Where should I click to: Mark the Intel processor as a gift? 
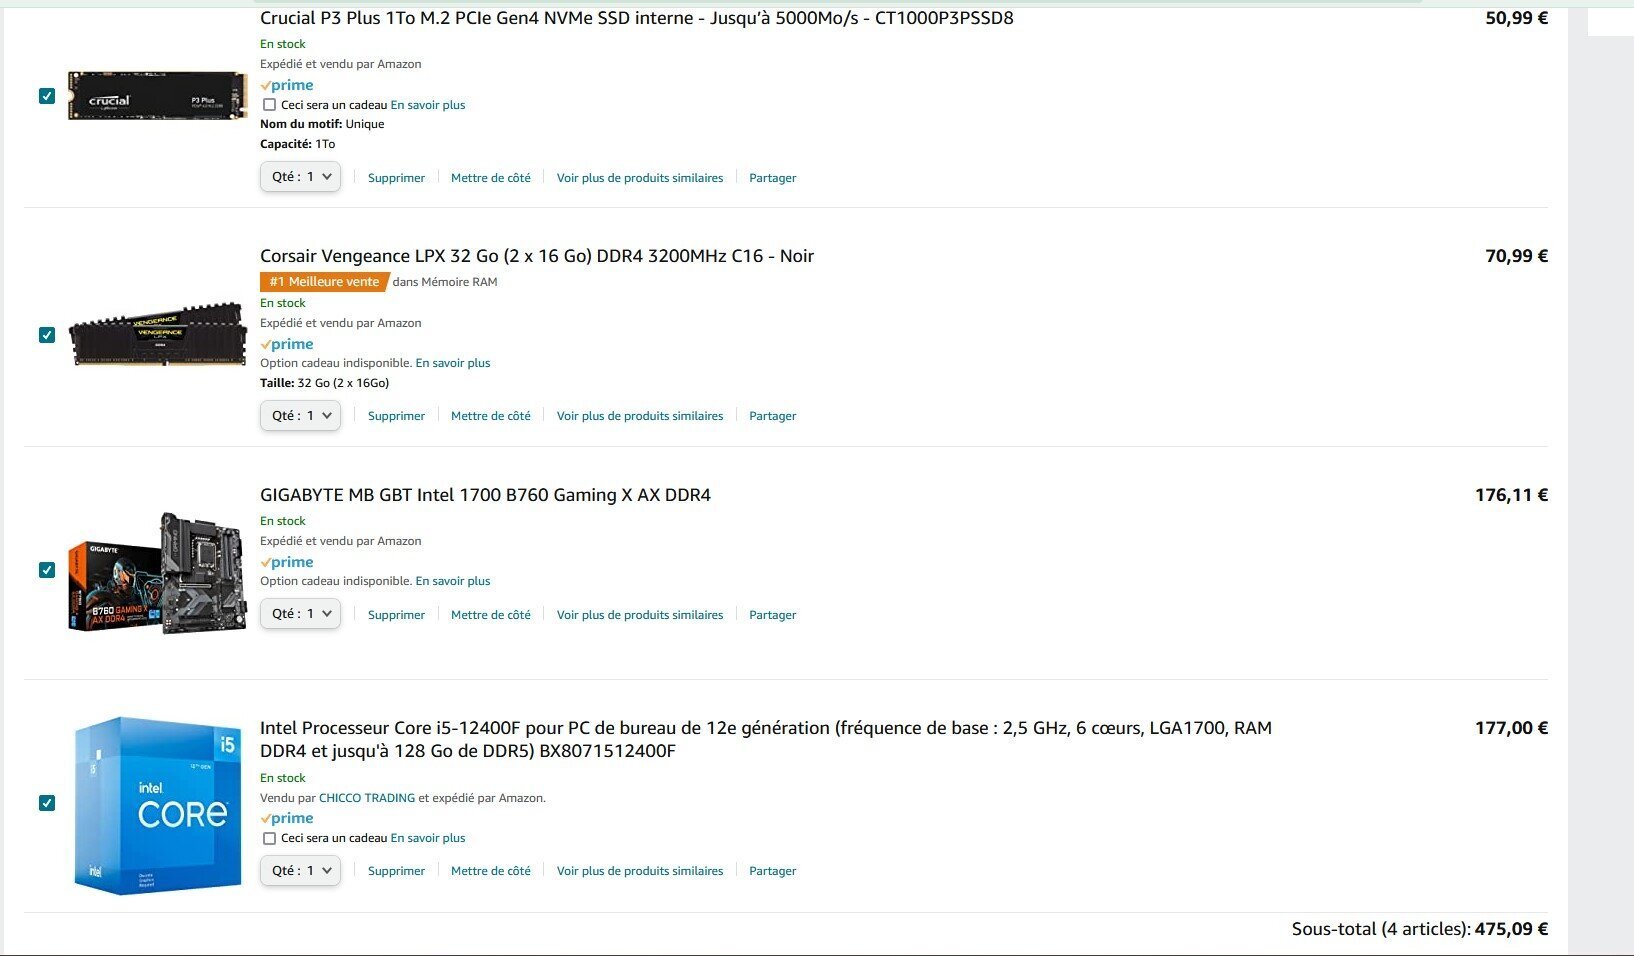(269, 839)
